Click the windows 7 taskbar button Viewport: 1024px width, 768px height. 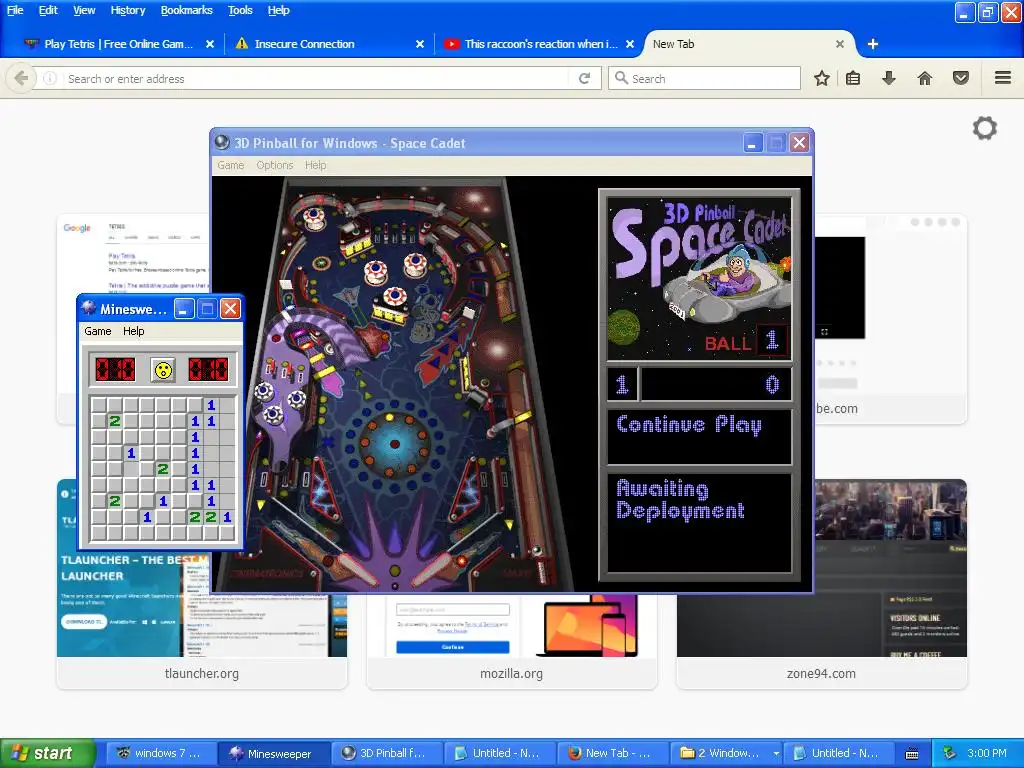point(160,754)
